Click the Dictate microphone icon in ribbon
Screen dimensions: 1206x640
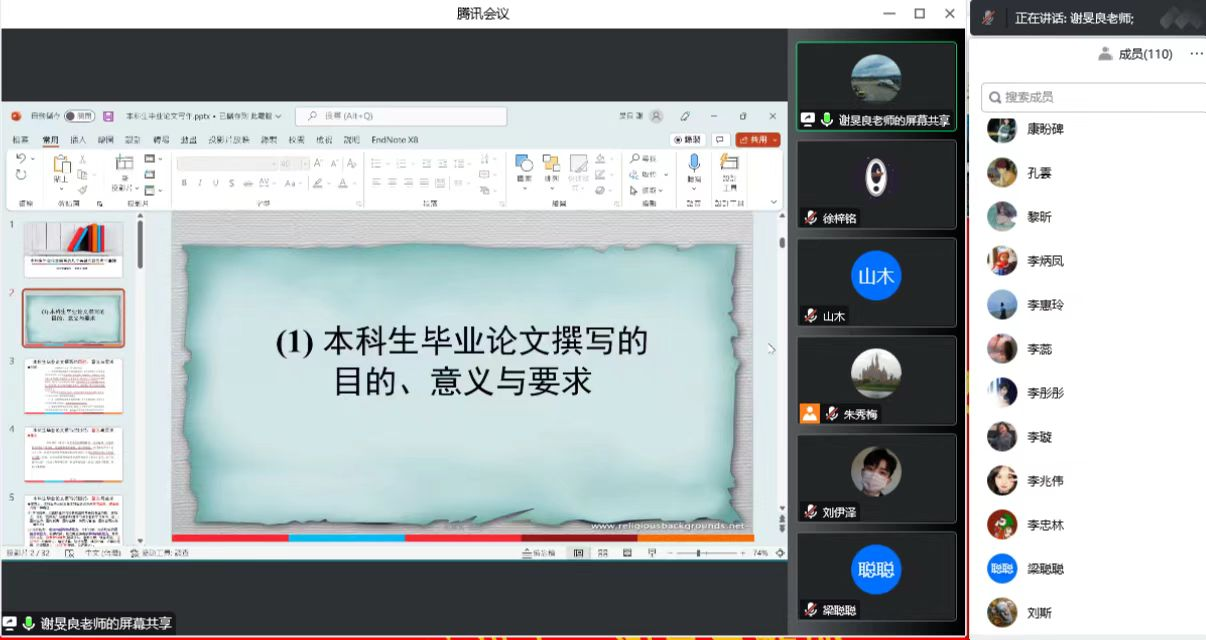pos(693,164)
